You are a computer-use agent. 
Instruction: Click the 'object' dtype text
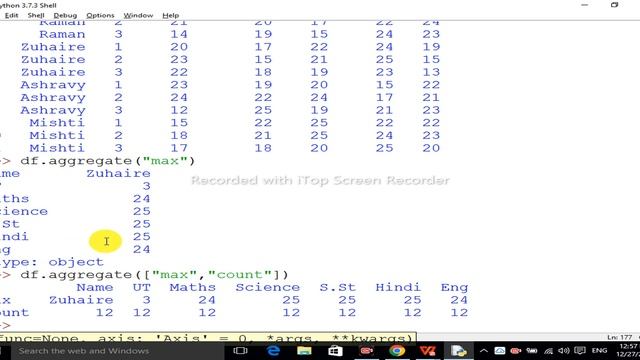(76, 262)
